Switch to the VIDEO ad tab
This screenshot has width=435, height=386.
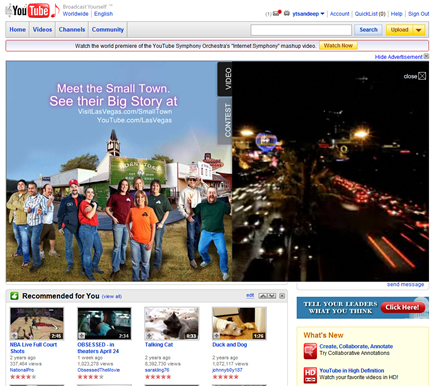225,79
